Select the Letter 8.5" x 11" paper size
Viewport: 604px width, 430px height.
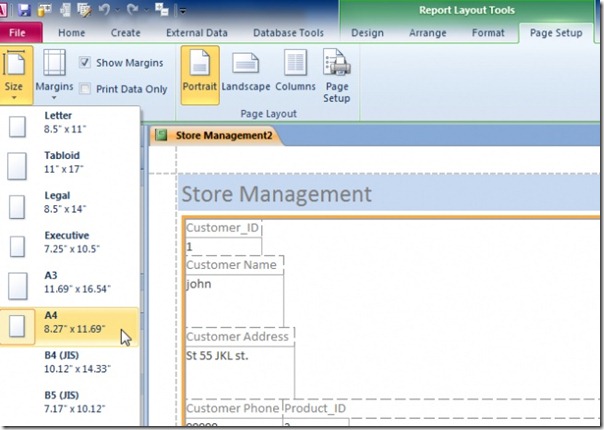pyautogui.click(x=68, y=122)
